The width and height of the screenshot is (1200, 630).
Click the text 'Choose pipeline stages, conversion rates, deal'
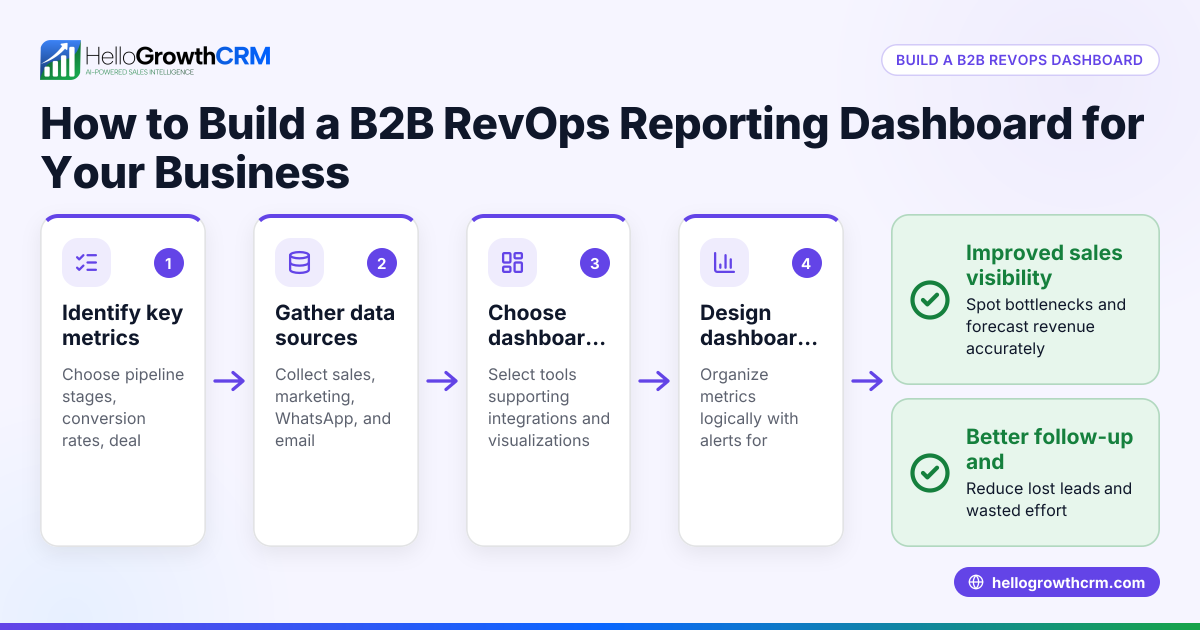(123, 407)
